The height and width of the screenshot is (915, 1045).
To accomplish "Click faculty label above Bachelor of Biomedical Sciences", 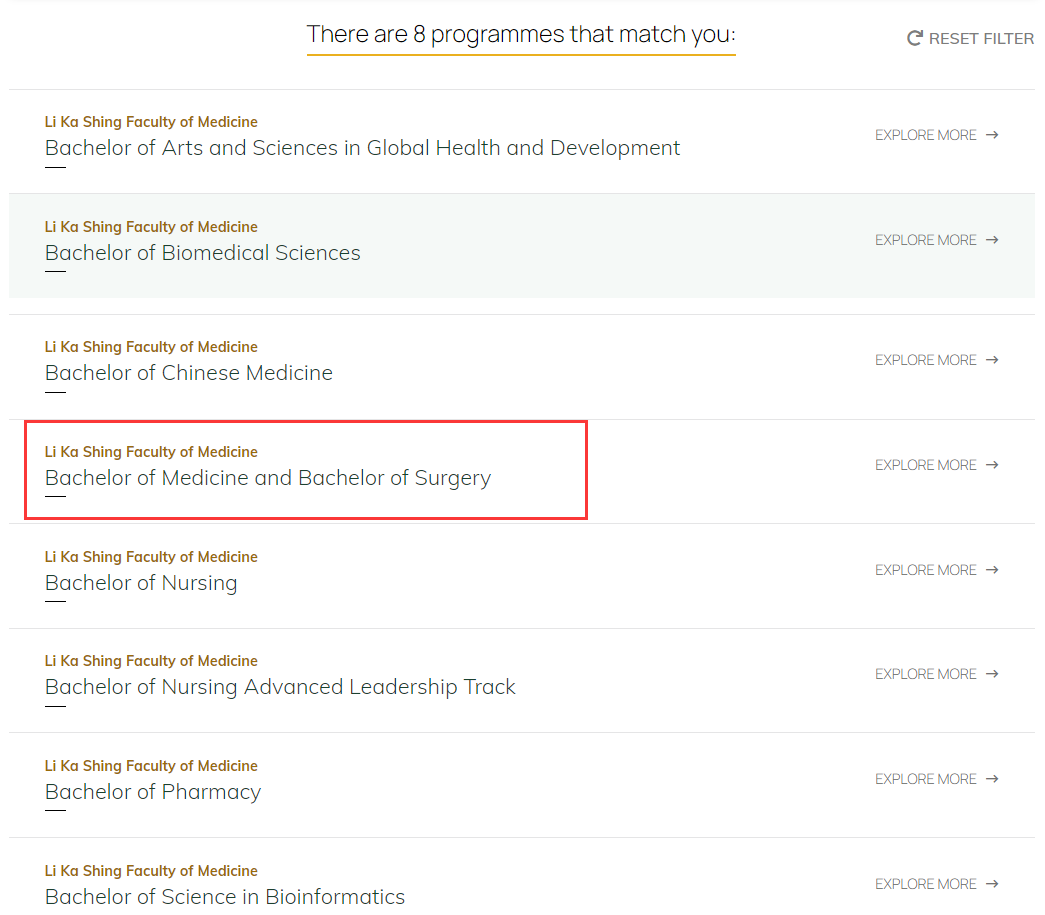I will (151, 227).
